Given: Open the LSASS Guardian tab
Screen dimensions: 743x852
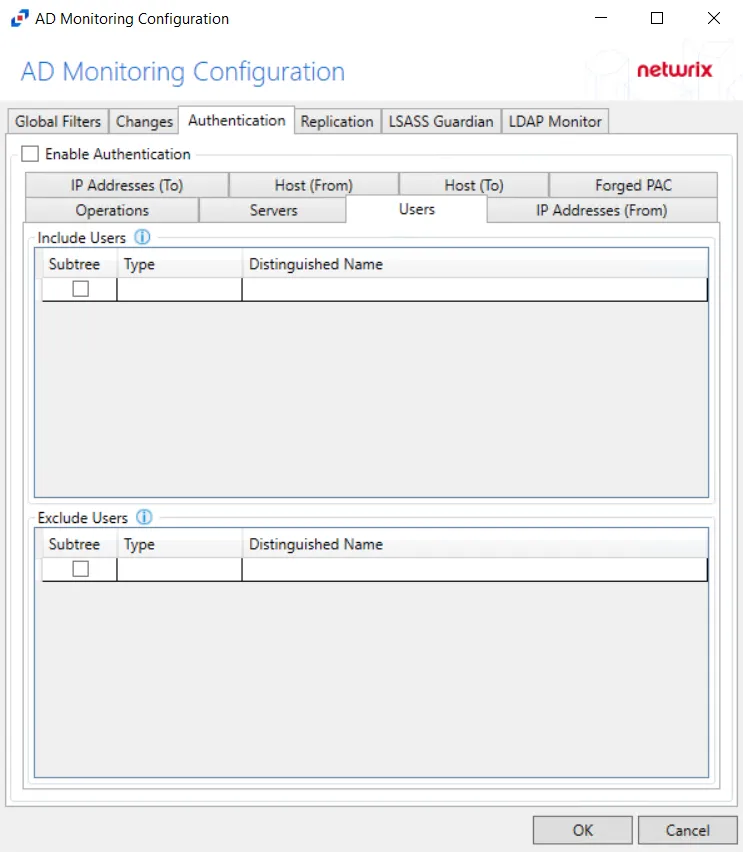Looking at the screenshot, I should click(x=441, y=121).
